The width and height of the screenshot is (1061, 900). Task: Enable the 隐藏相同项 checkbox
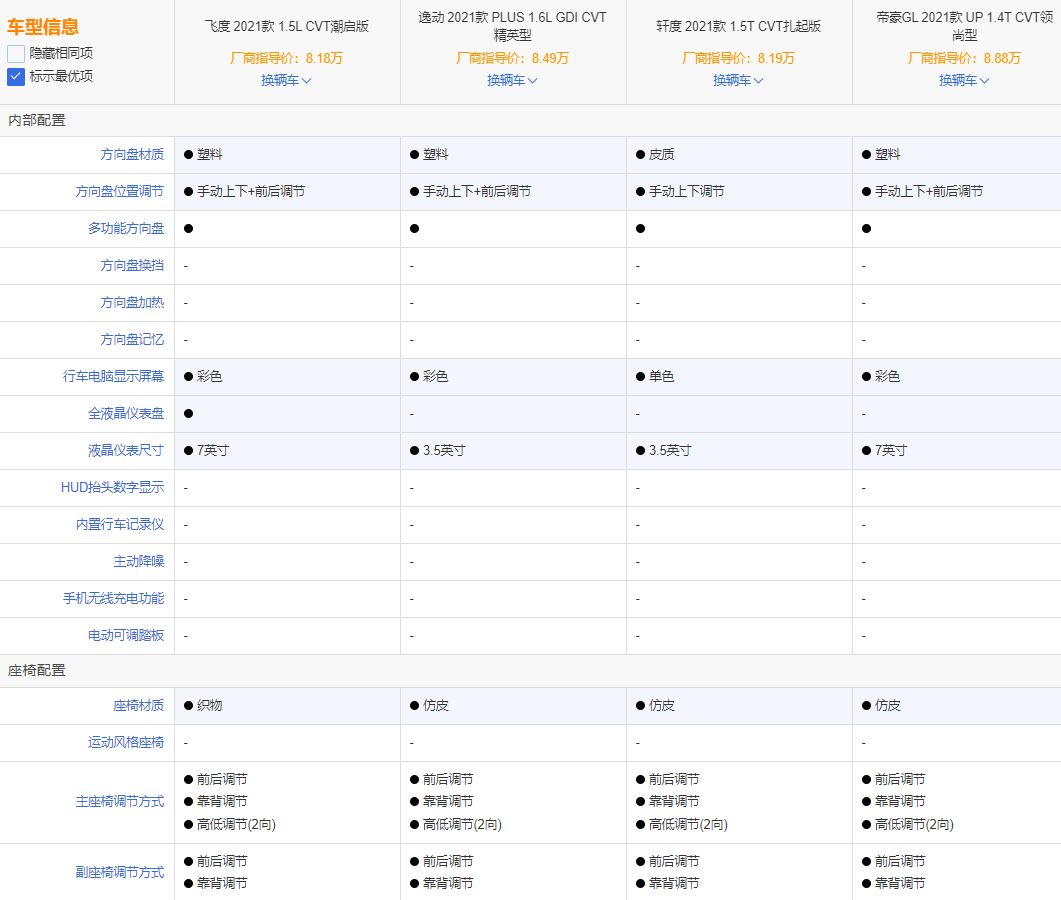(x=16, y=54)
